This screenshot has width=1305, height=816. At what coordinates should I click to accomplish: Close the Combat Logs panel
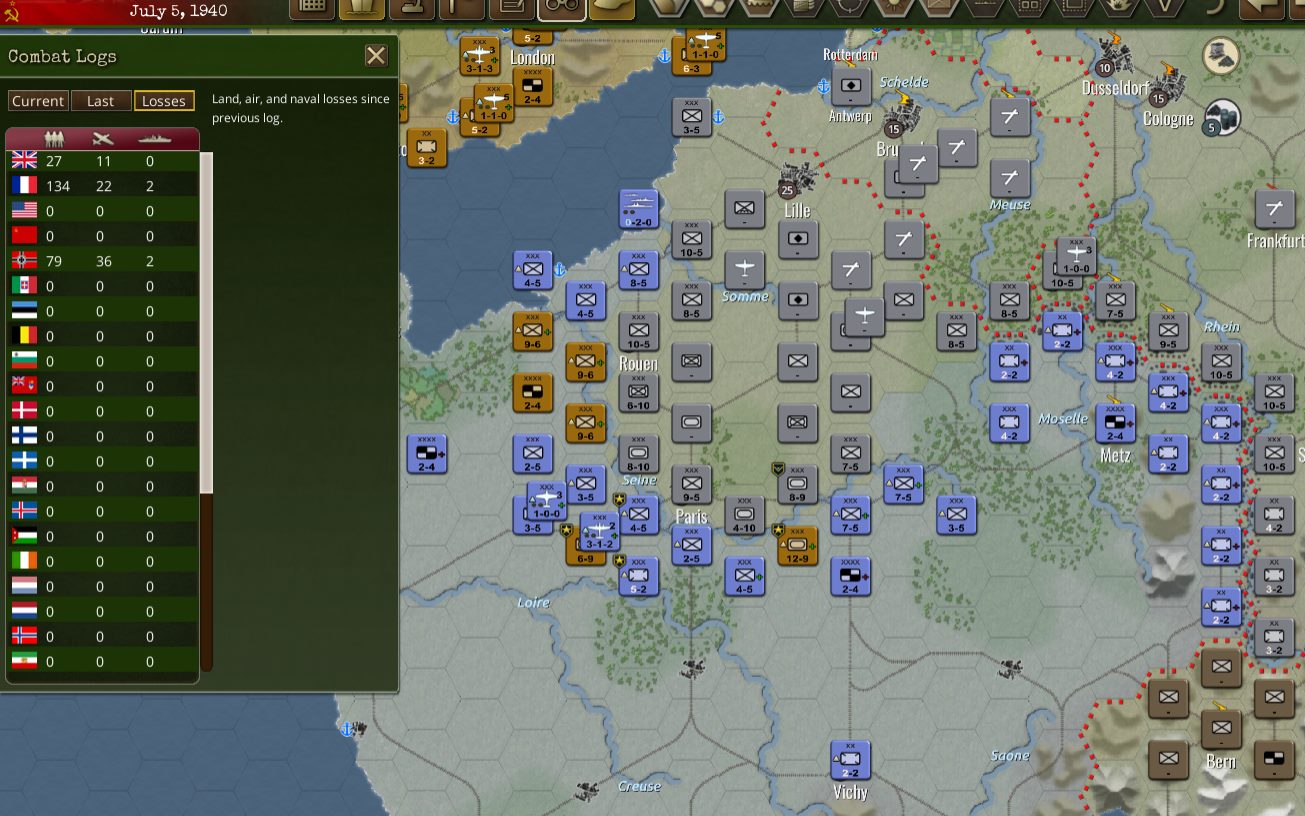[x=376, y=56]
